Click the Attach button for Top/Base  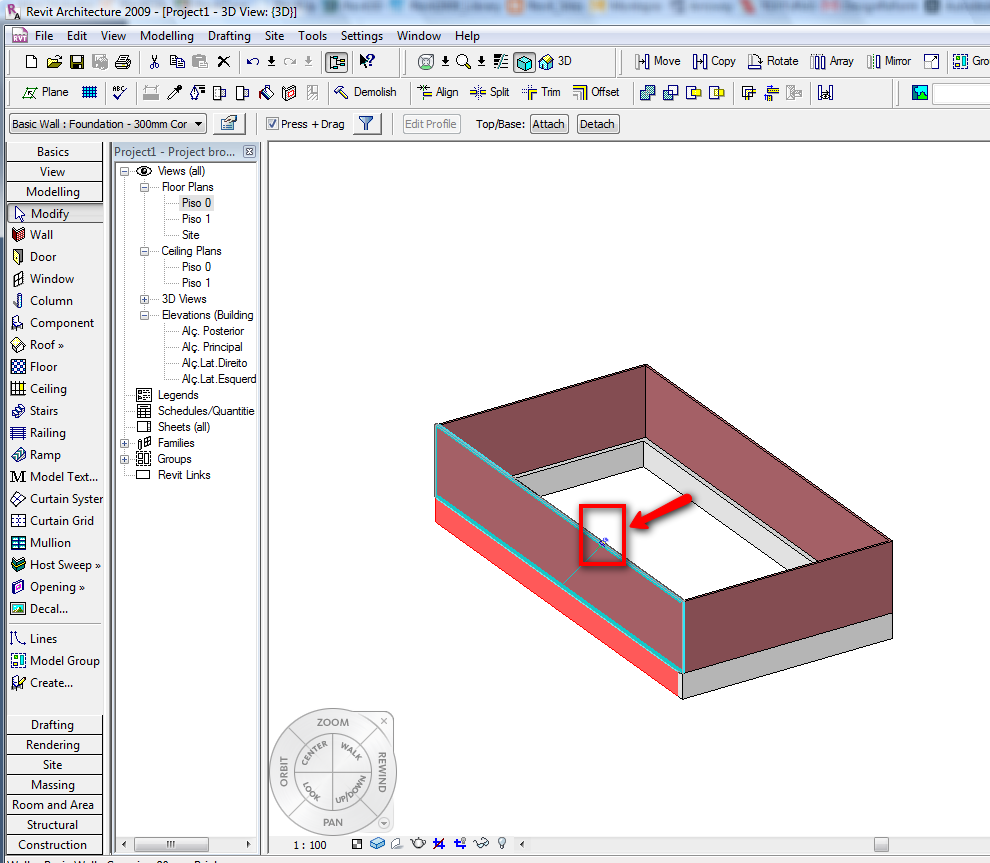(x=548, y=124)
